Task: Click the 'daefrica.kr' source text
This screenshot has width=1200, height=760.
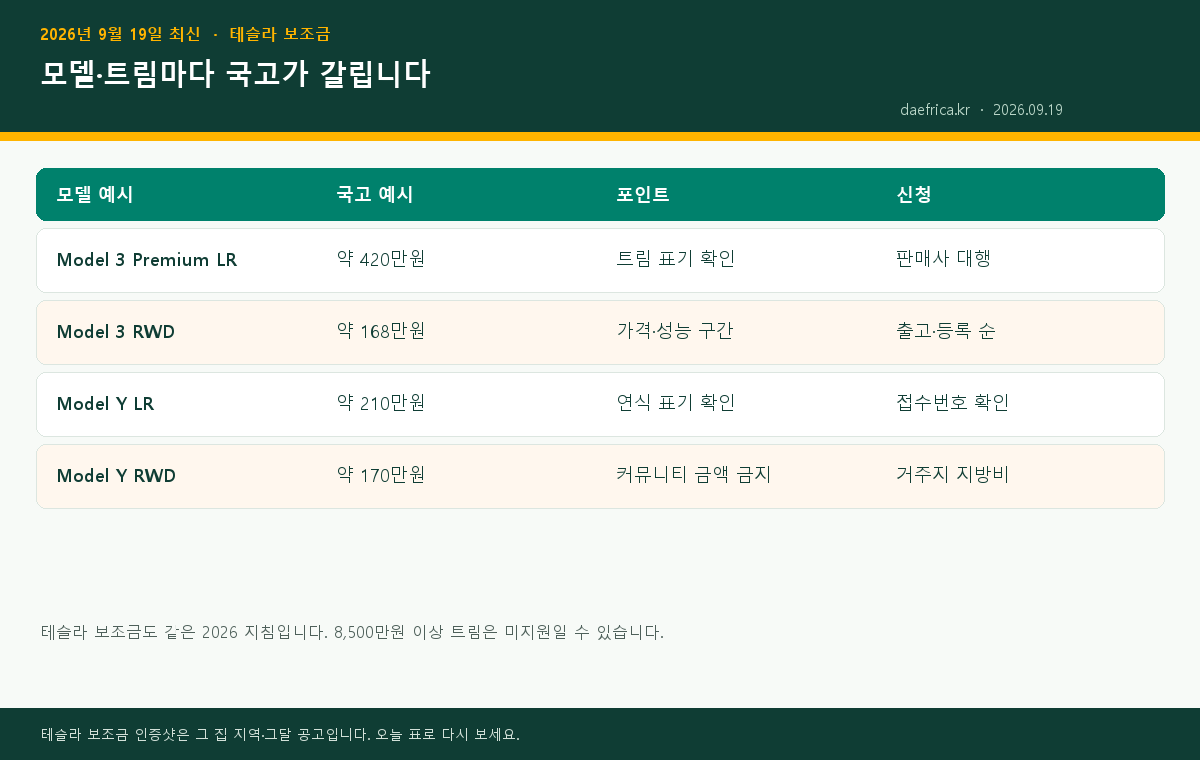Action: [x=935, y=110]
